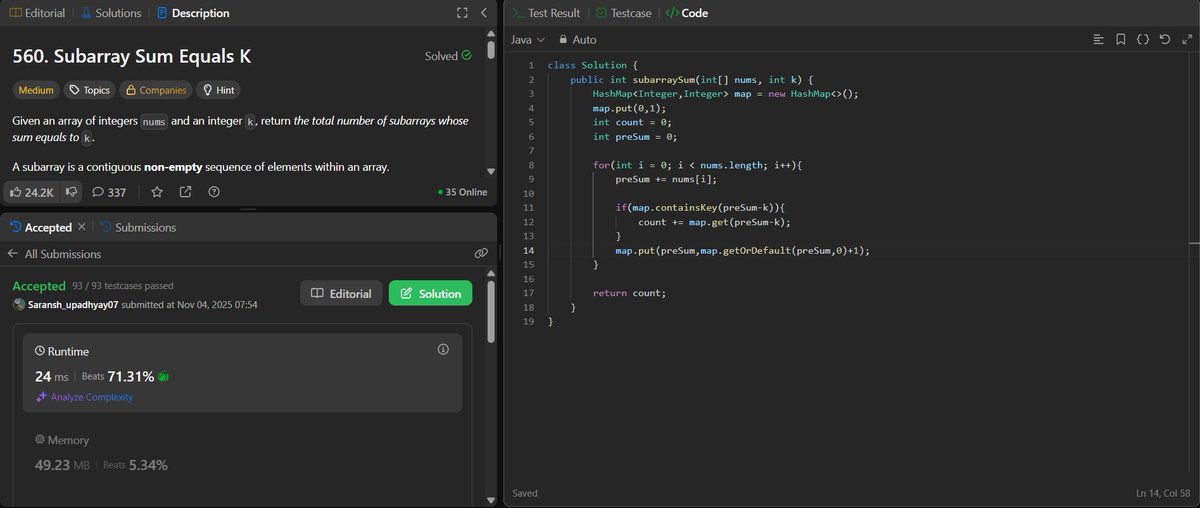Click the 'Ln 14, Col 58' status
Screen dimensions: 1200x508
tap(1164, 493)
